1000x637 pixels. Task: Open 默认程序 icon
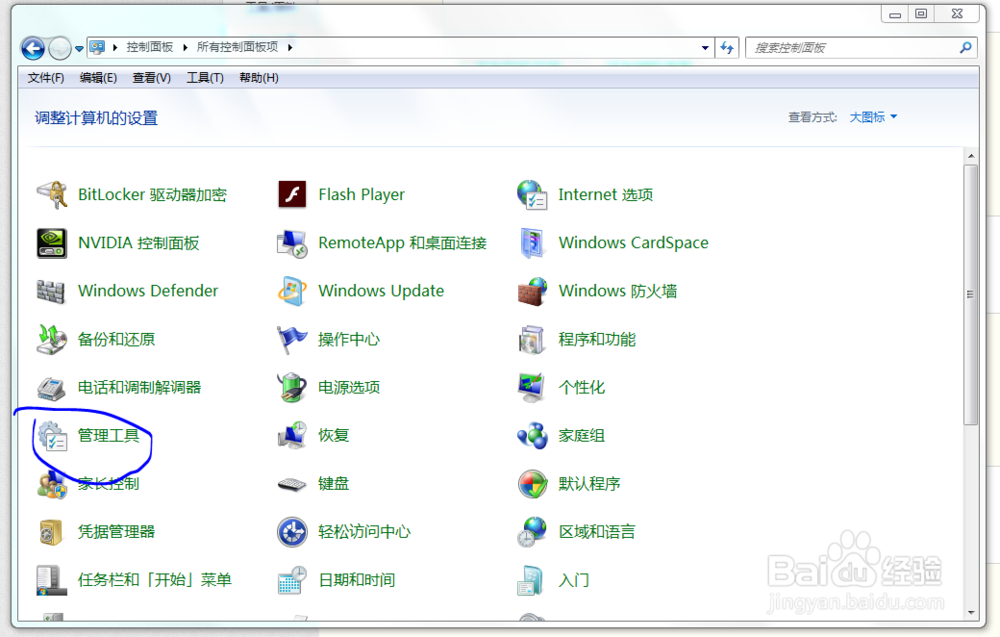[x=532, y=484]
